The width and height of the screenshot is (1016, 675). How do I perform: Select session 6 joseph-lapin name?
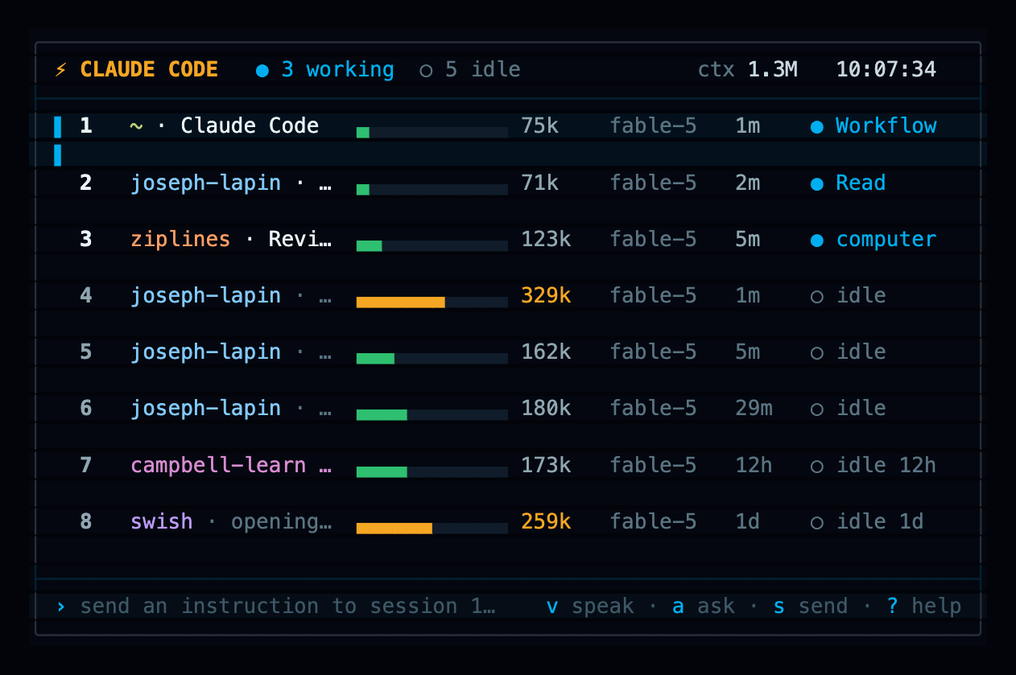(205, 408)
